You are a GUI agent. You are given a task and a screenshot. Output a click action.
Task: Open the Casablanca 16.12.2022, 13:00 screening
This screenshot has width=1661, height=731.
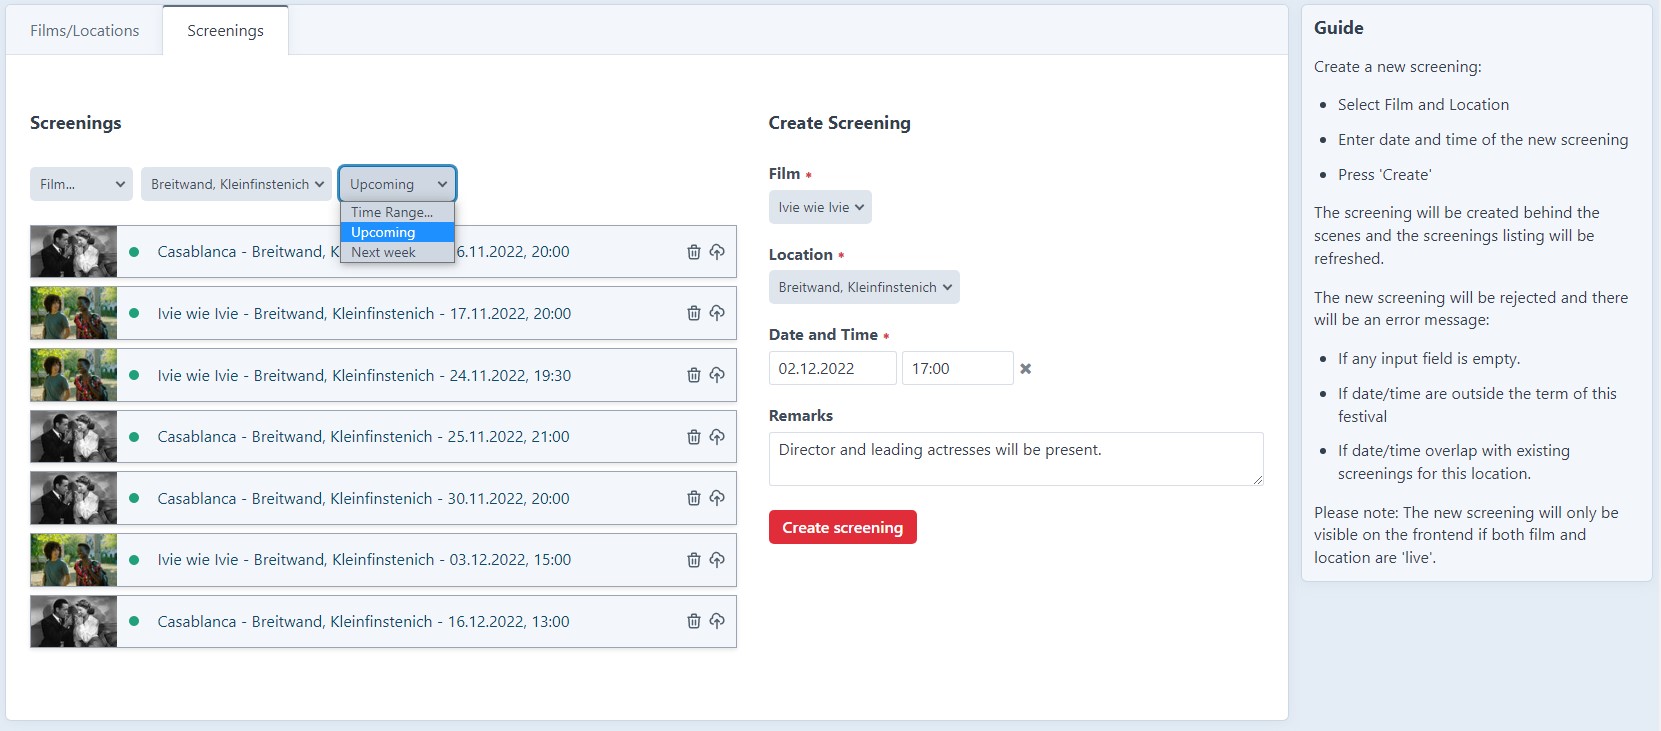tap(363, 621)
